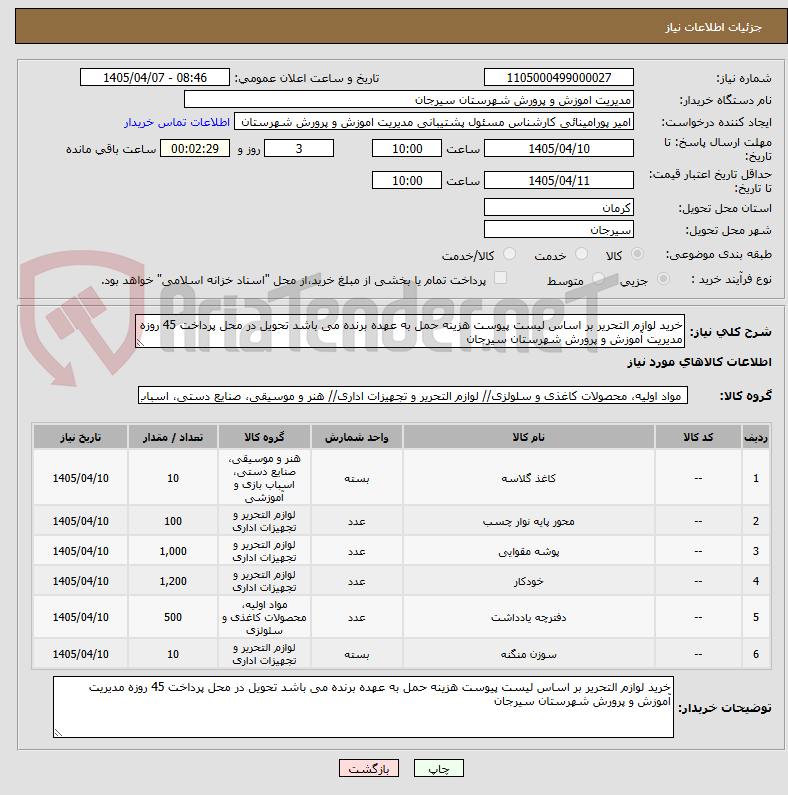Viewport: 788px width, 795px height.
Task: Select the کالا radio button
Action: [637, 254]
